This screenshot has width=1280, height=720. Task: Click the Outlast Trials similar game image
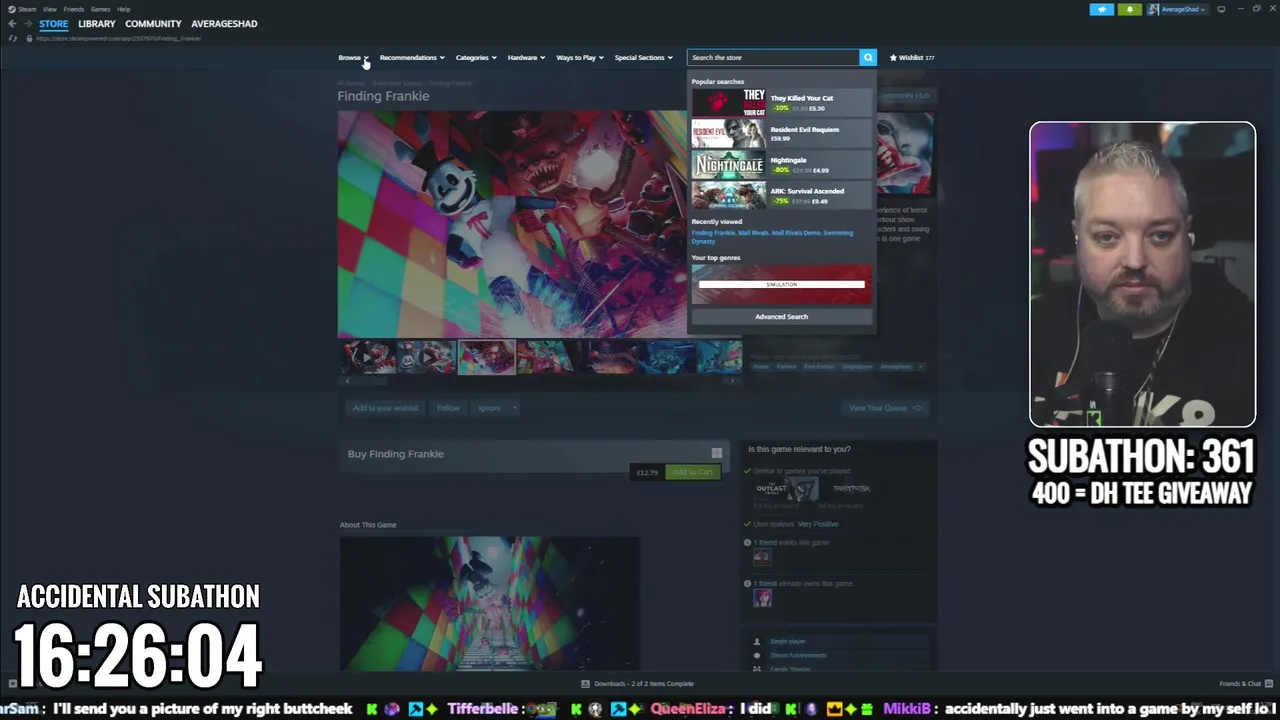point(786,489)
